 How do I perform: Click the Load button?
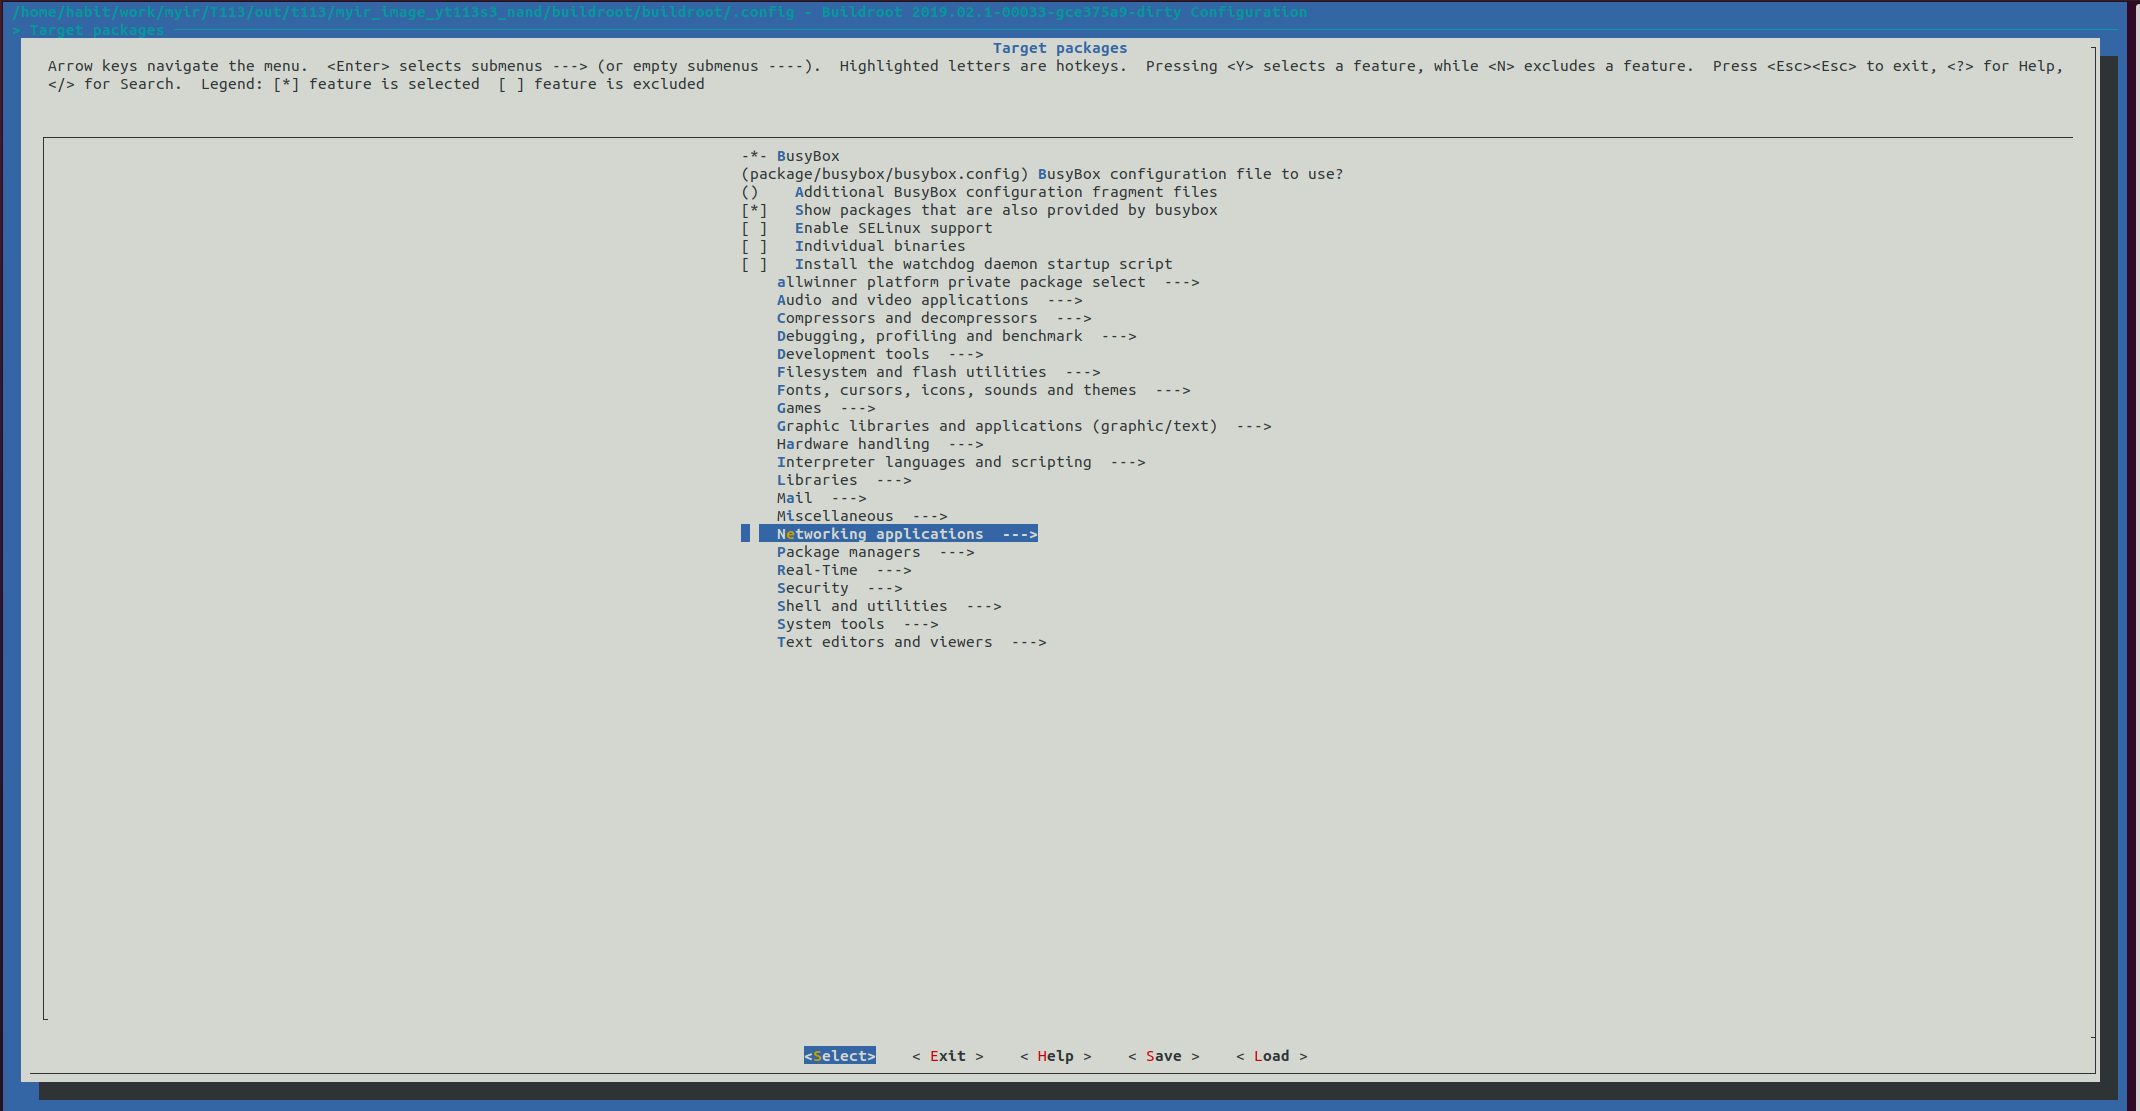[1271, 1056]
